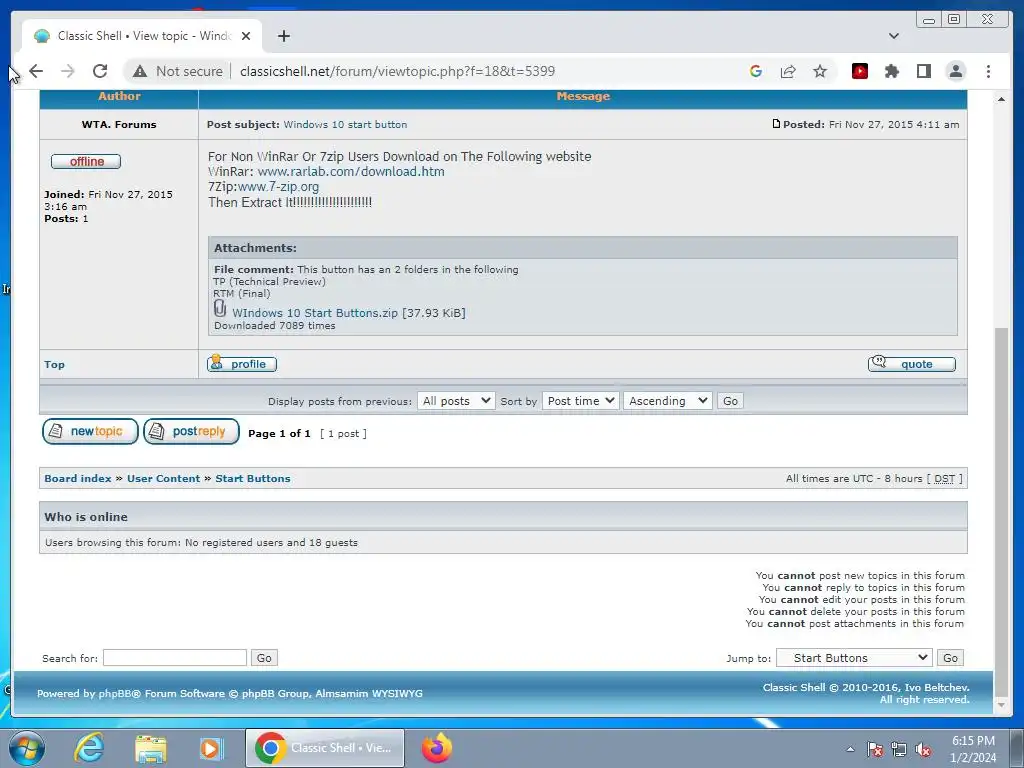Click the muted volume tray icon

click(923, 750)
